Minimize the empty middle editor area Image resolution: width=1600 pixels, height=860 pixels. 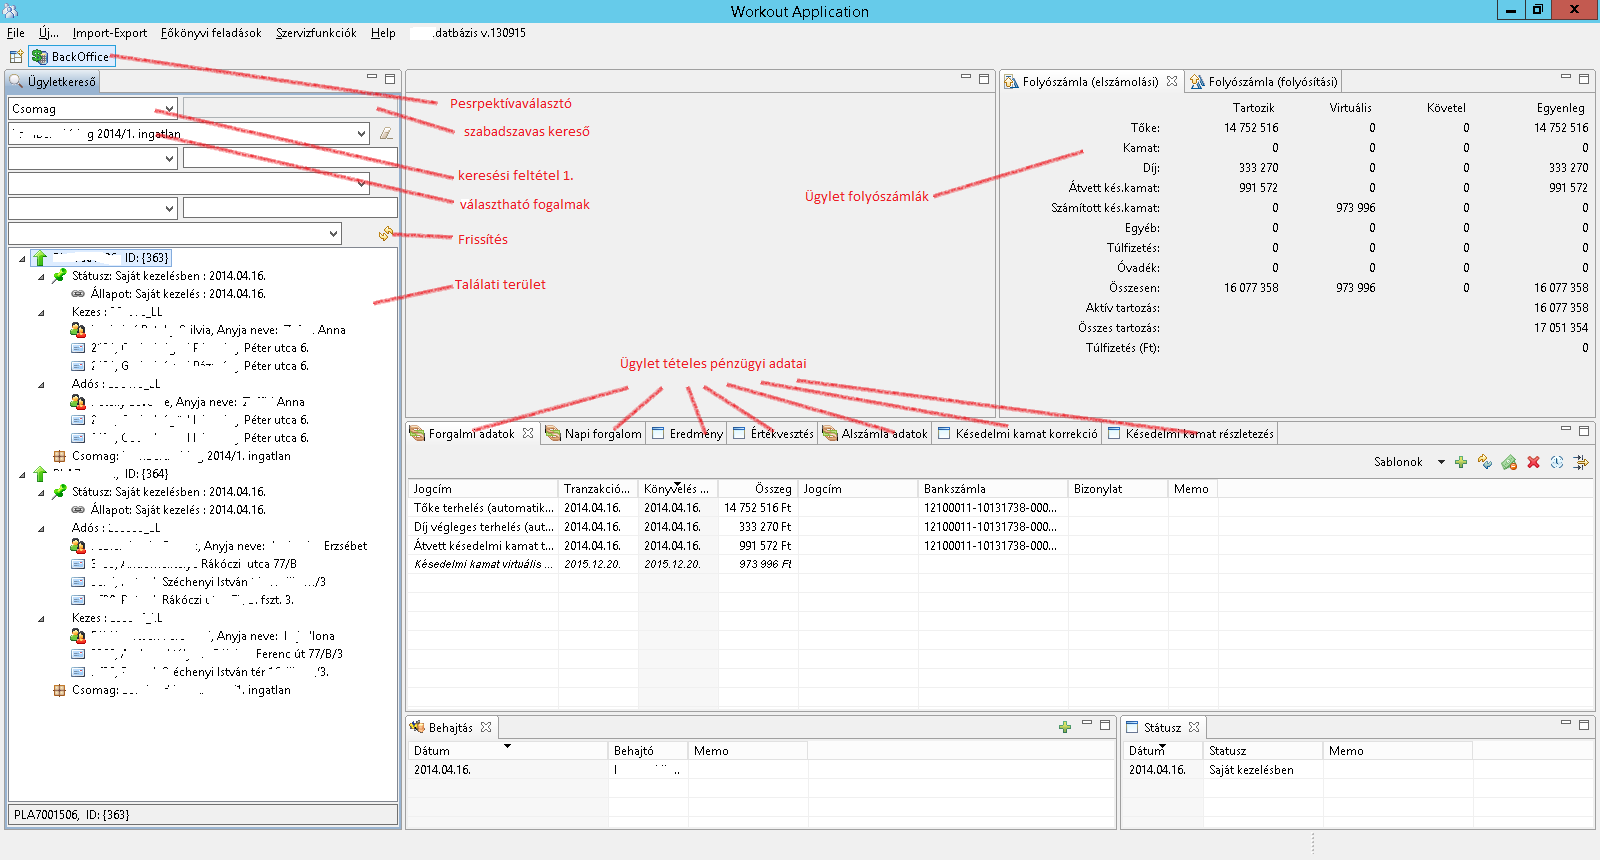(x=966, y=77)
